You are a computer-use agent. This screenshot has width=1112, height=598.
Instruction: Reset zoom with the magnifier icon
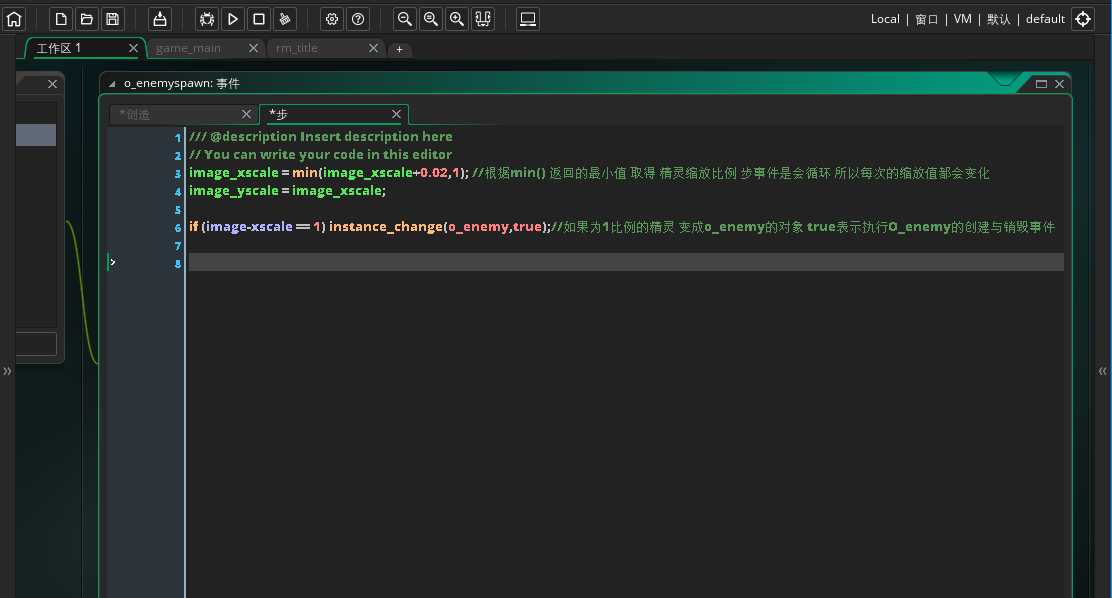coord(430,19)
